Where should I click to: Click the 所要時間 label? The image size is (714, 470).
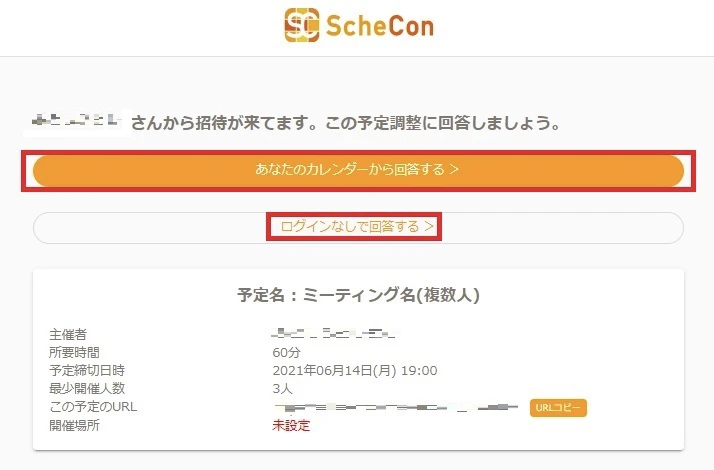point(76,352)
